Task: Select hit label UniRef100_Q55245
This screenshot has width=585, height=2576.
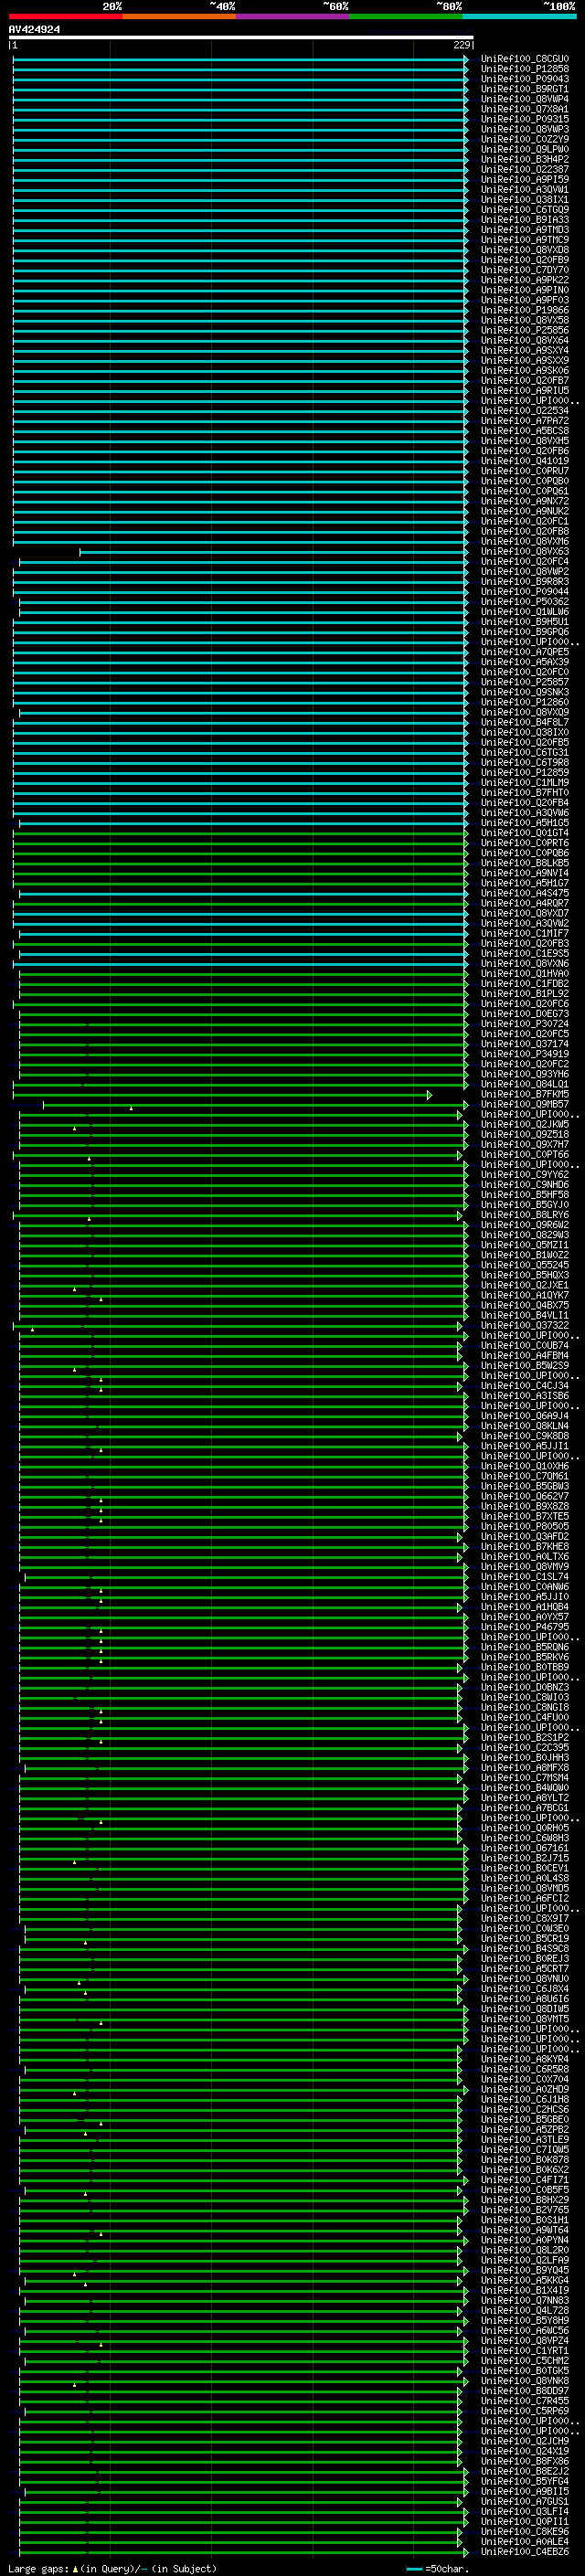Action: pyautogui.click(x=524, y=1265)
